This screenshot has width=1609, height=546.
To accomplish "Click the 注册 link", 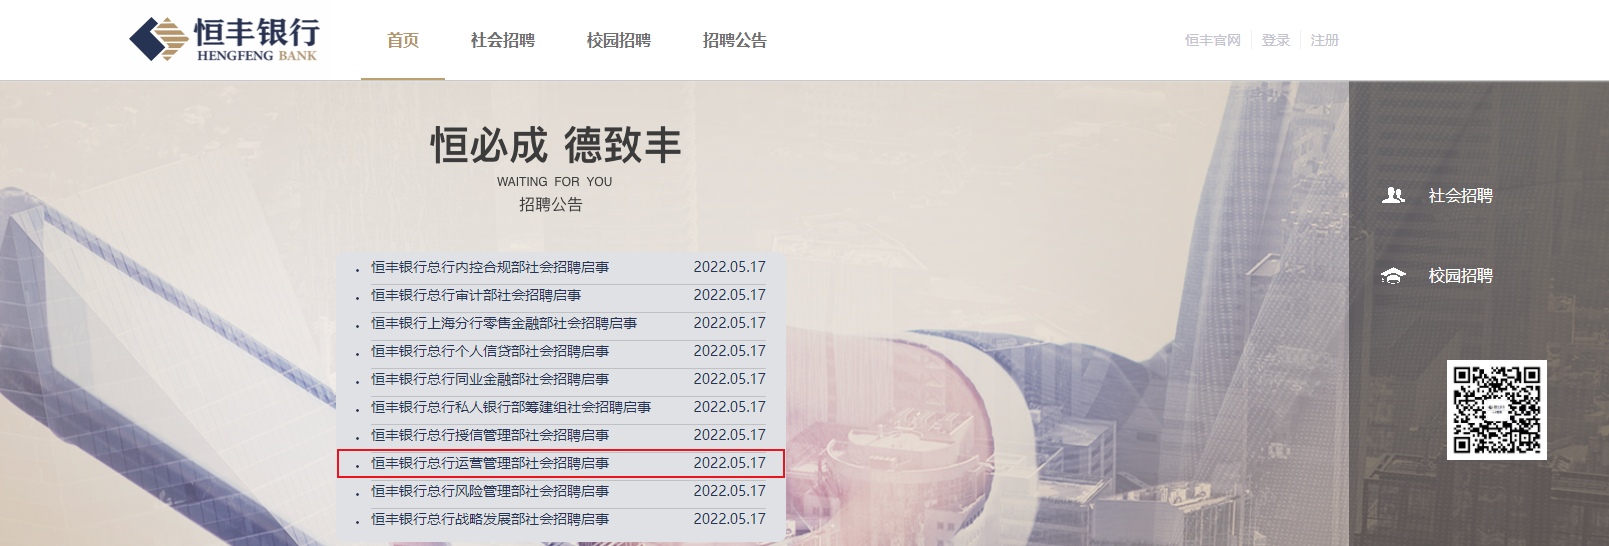I will [x=1325, y=40].
